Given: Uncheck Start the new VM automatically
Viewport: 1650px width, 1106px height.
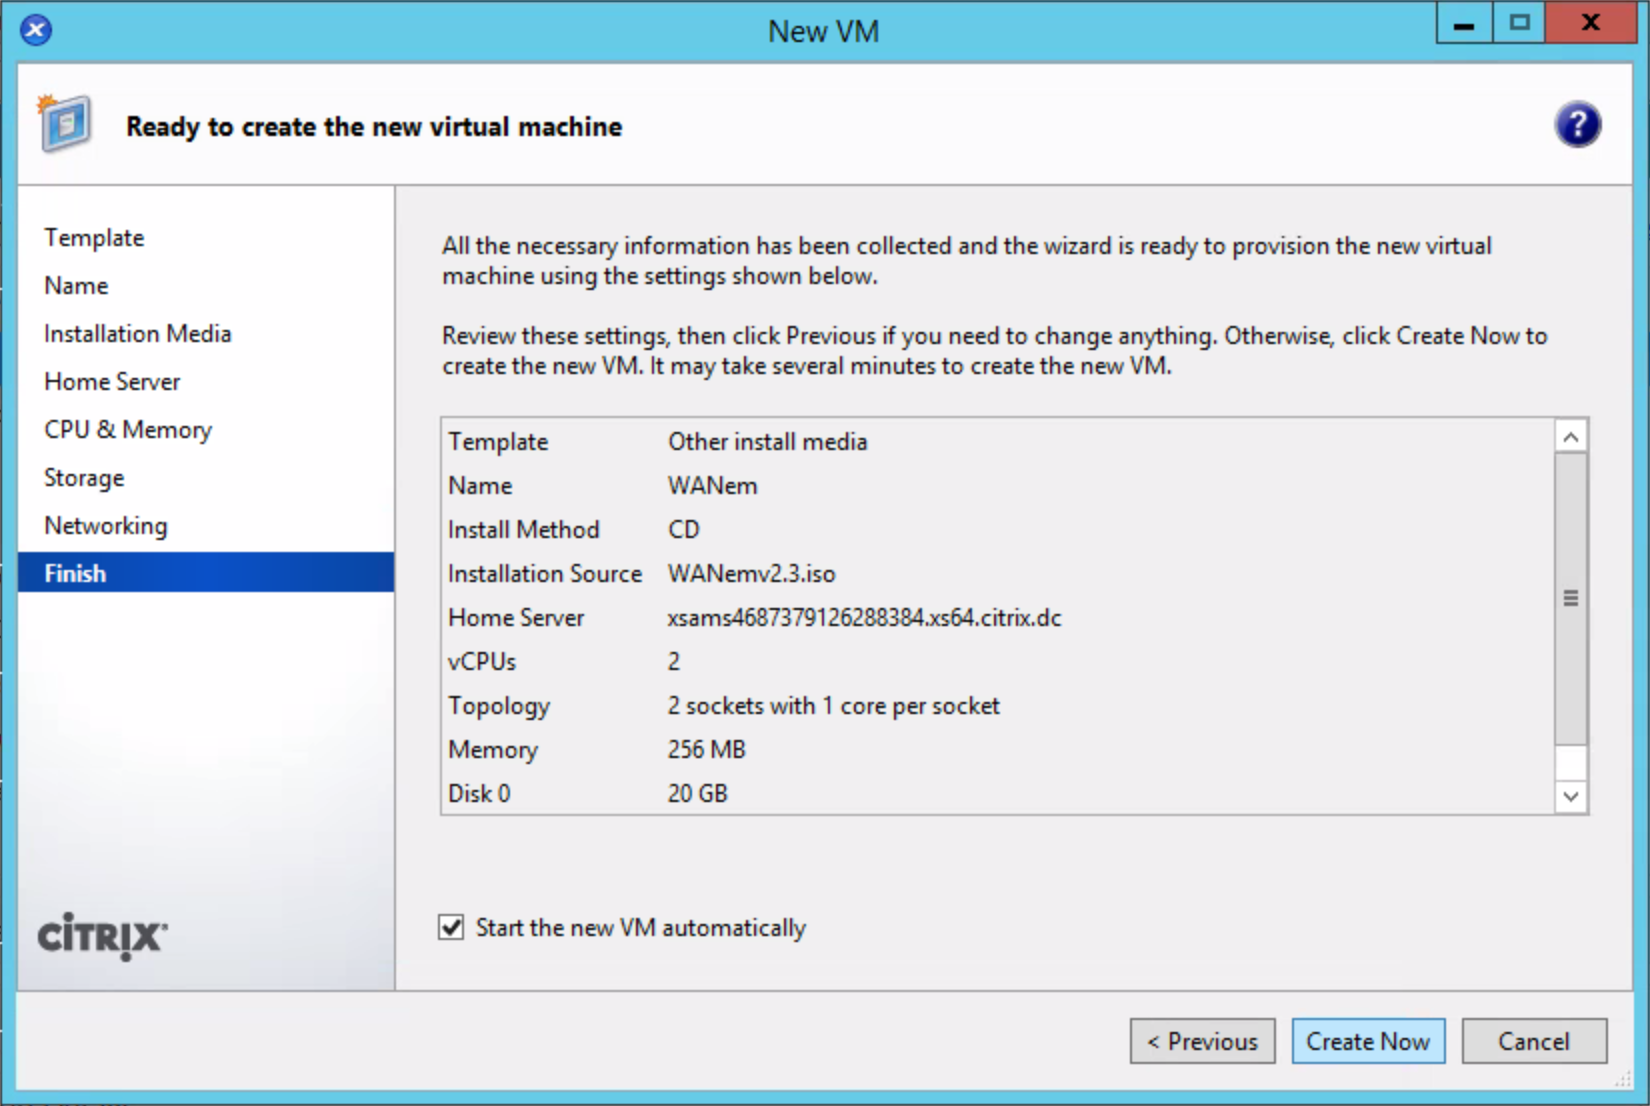Looking at the screenshot, I should (x=452, y=927).
